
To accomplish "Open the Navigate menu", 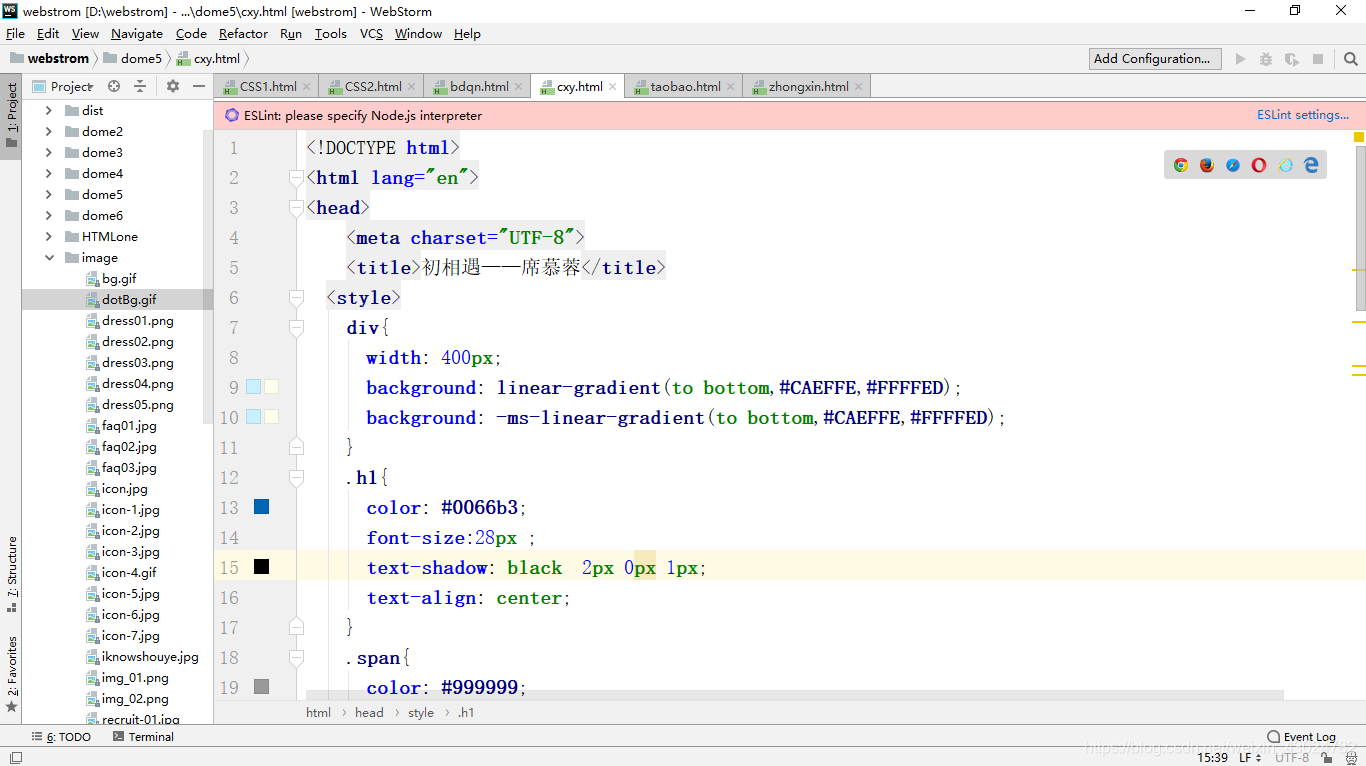I will coord(137,33).
